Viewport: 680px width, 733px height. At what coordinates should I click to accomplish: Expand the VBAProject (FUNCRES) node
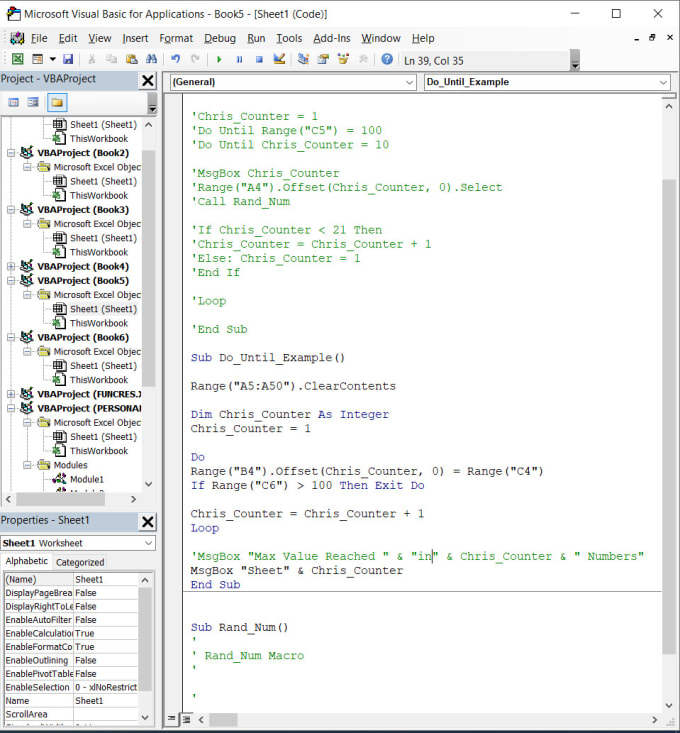[x=11, y=394]
